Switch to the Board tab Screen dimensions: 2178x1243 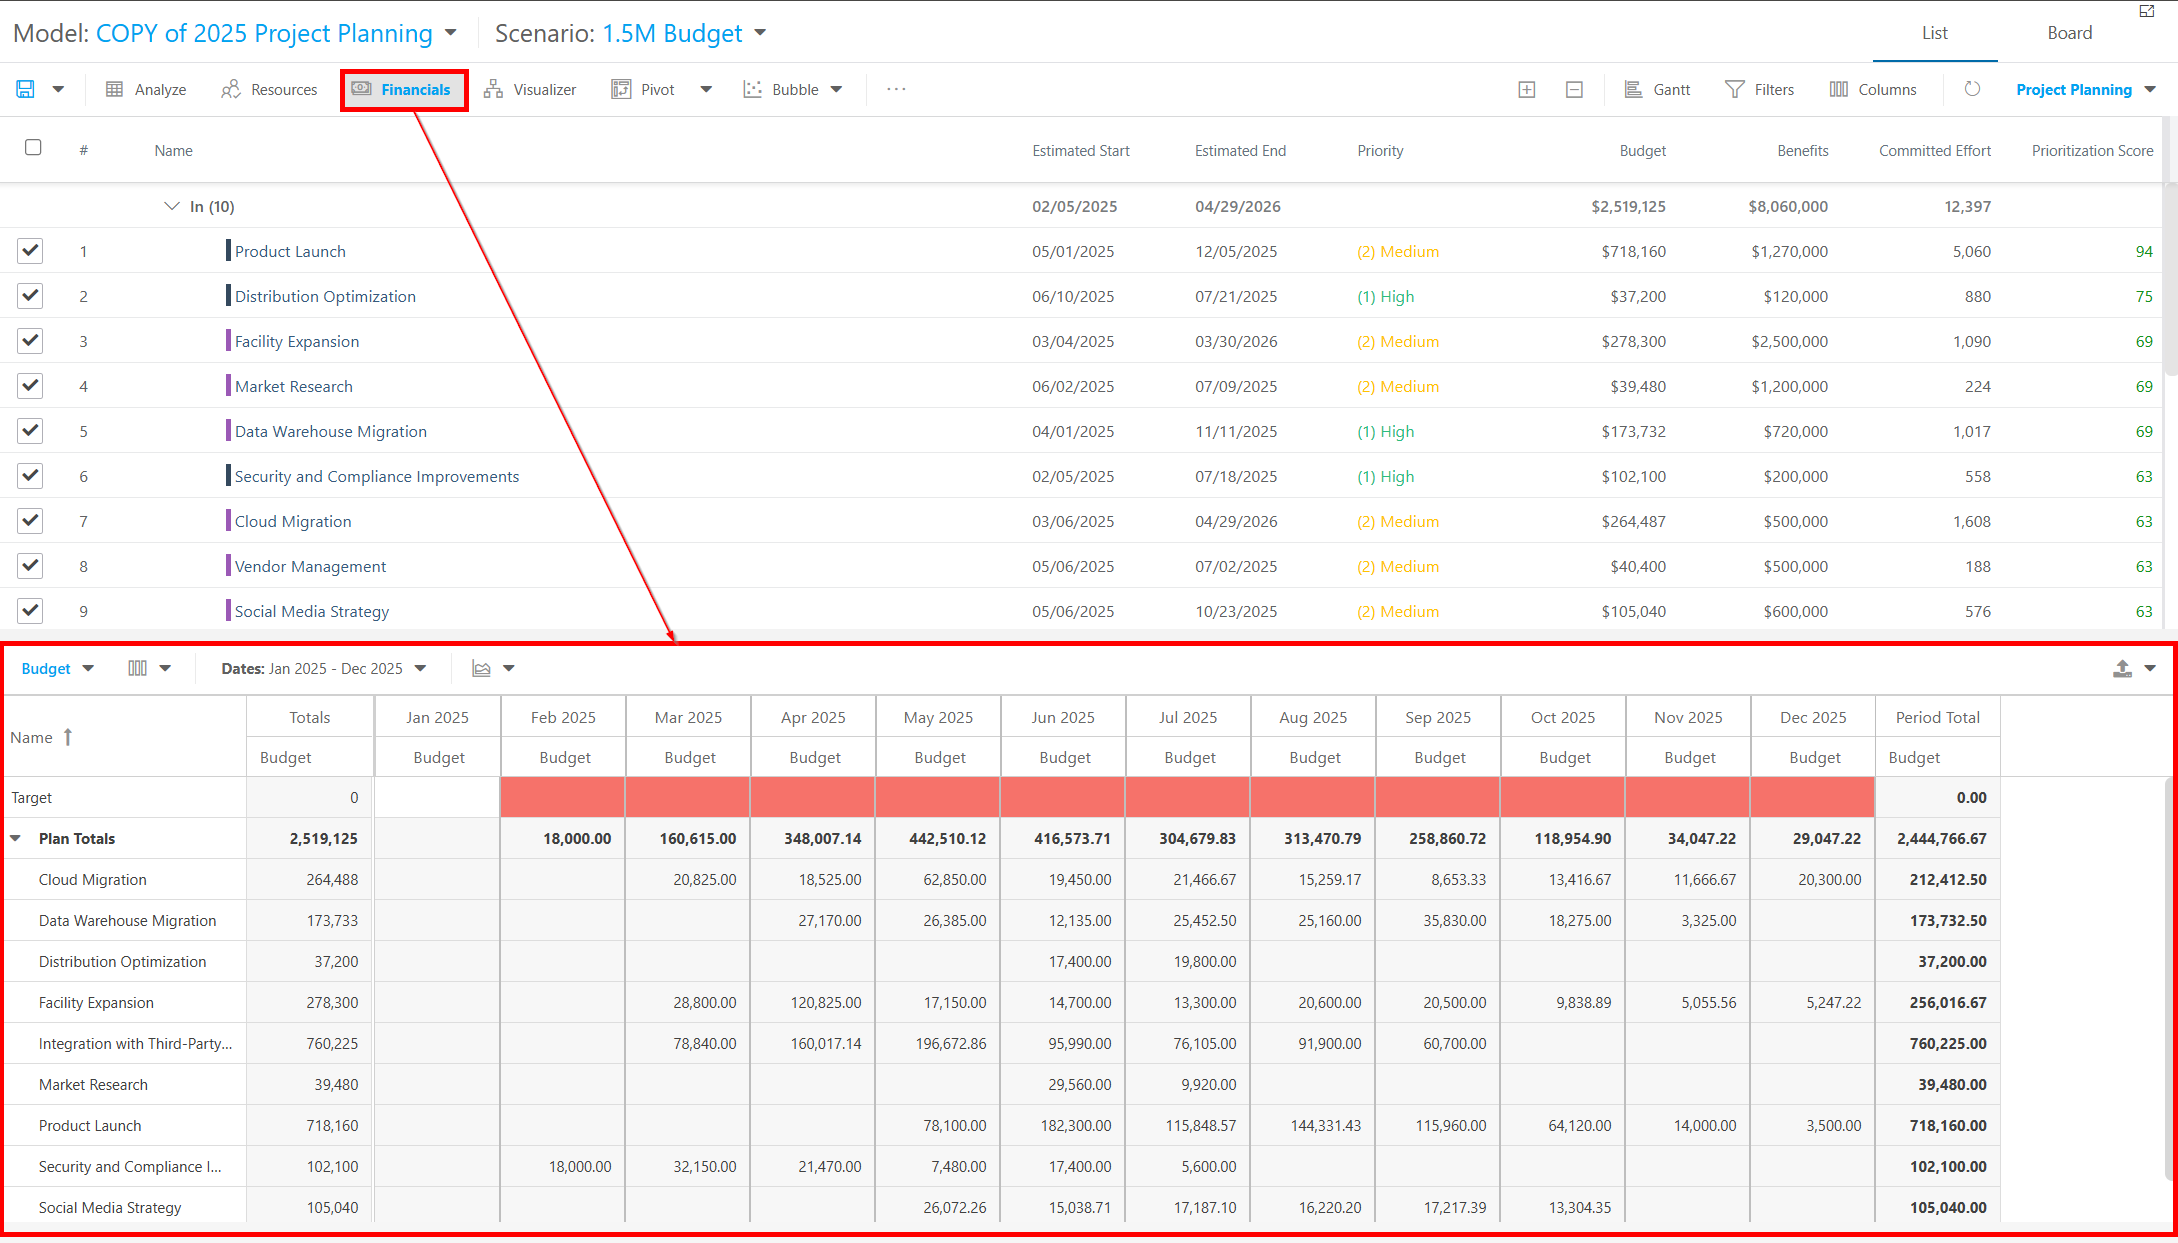click(2069, 33)
